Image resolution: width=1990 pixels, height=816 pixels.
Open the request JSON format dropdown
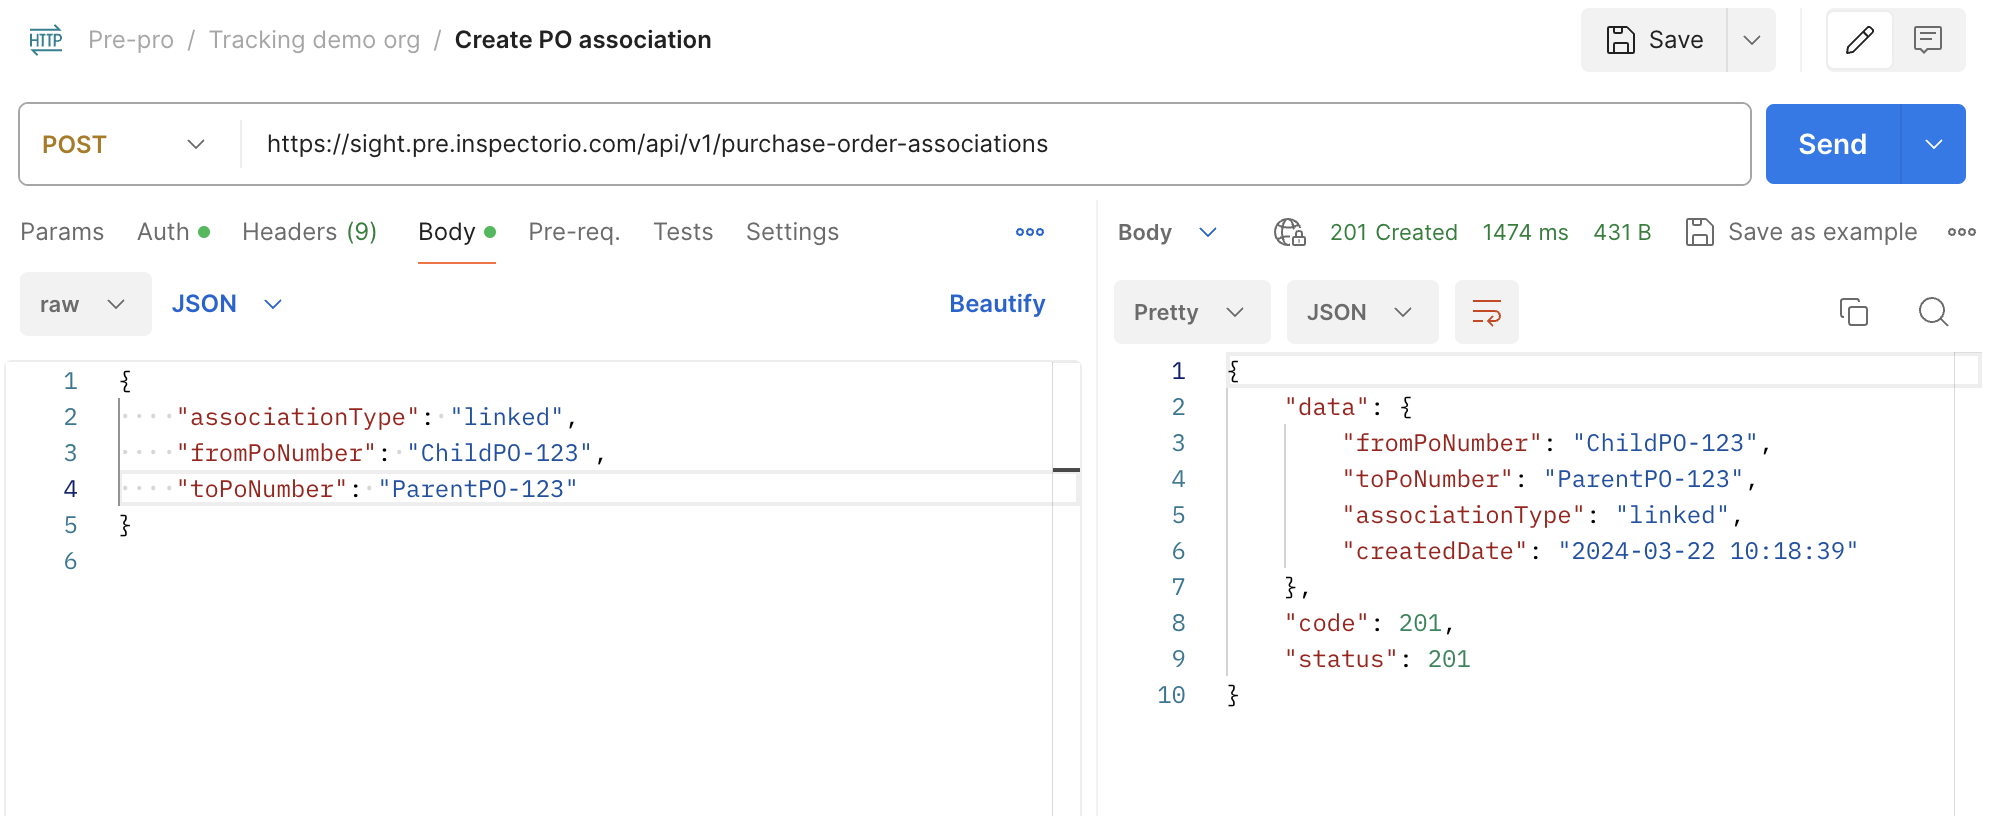[227, 304]
